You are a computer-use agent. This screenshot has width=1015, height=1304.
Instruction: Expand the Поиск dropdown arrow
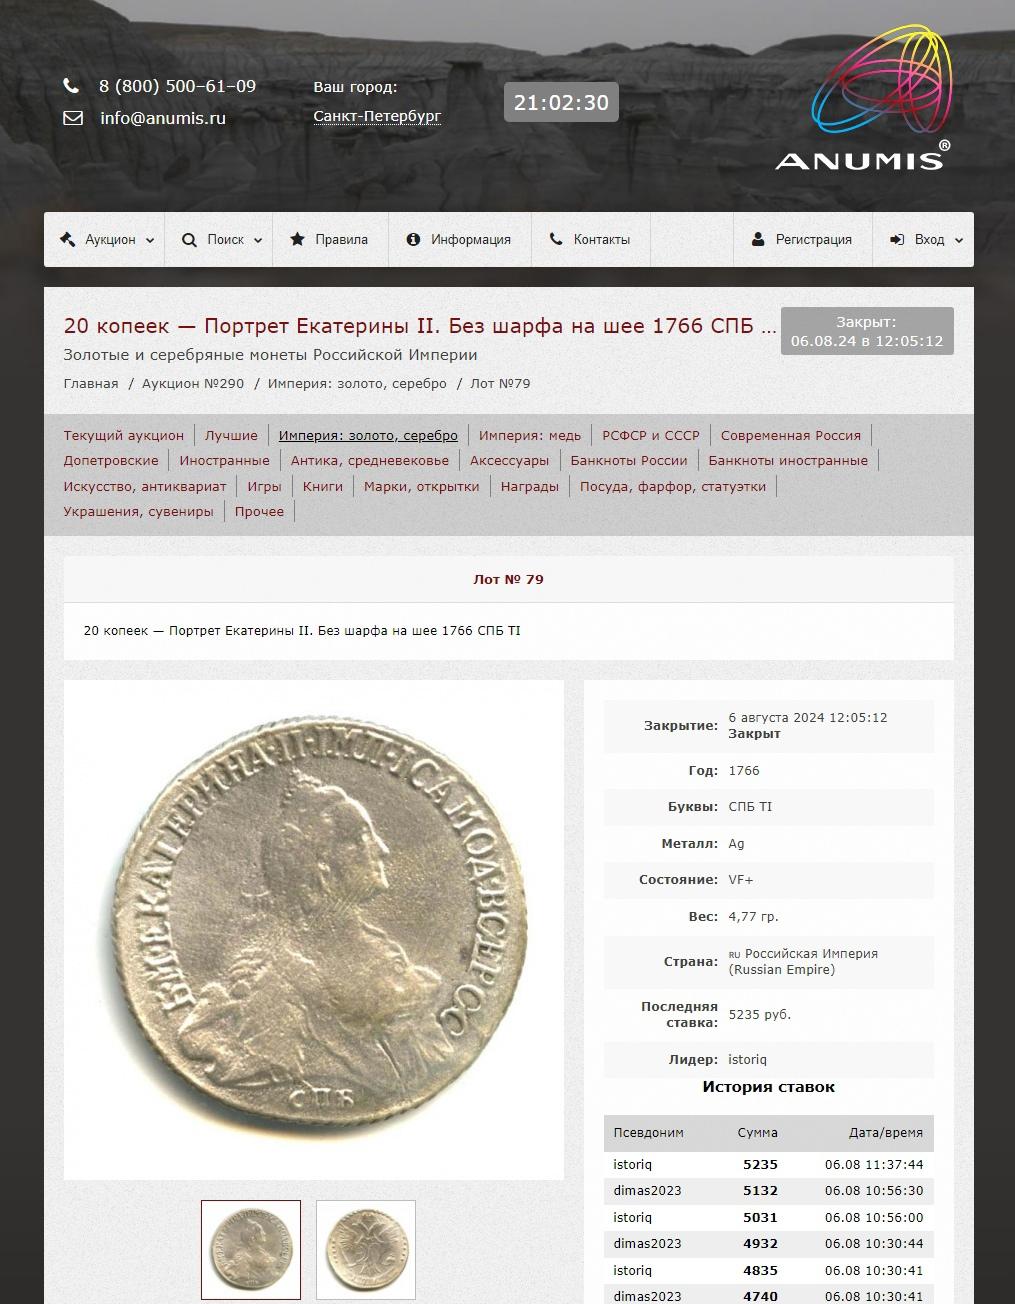(258, 240)
